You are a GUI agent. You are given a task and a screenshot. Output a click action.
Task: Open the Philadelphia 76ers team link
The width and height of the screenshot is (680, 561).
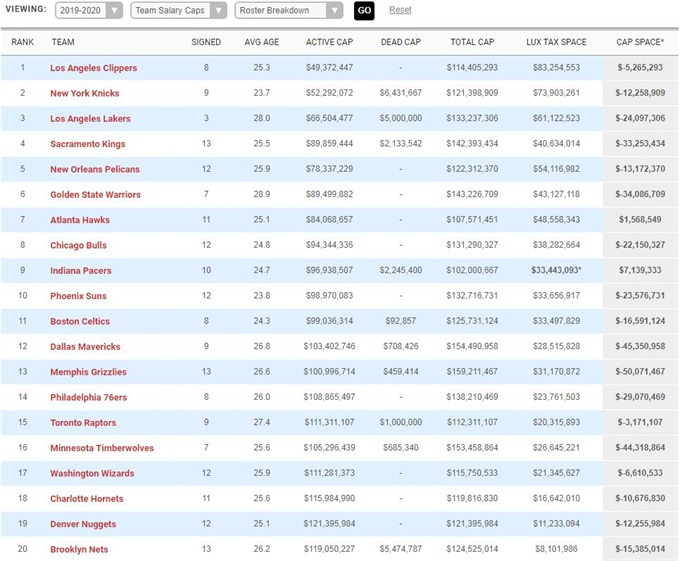(x=88, y=398)
